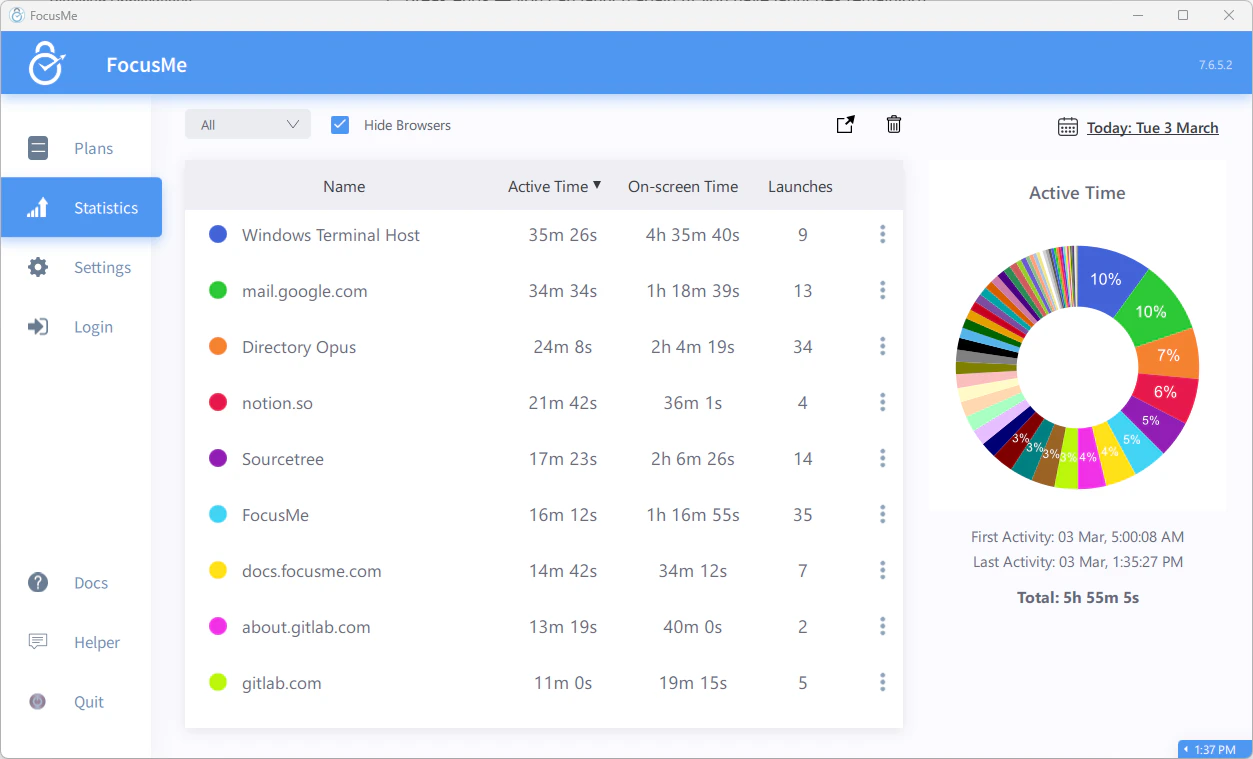Select the Windows Terminal Host name
Screen dimensions: 1253x759
click(331, 235)
